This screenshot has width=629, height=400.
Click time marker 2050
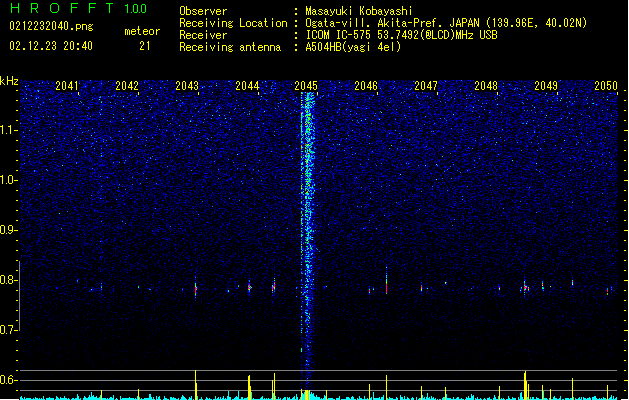tap(606, 86)
